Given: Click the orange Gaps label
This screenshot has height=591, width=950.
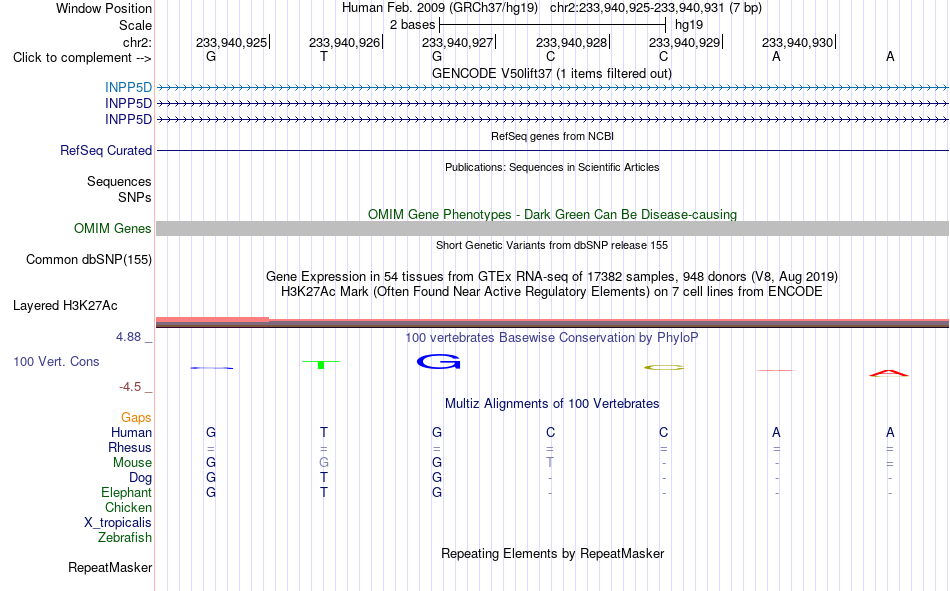Looking at the screenshot, I should pyautogui.click(x=136, y=418).
